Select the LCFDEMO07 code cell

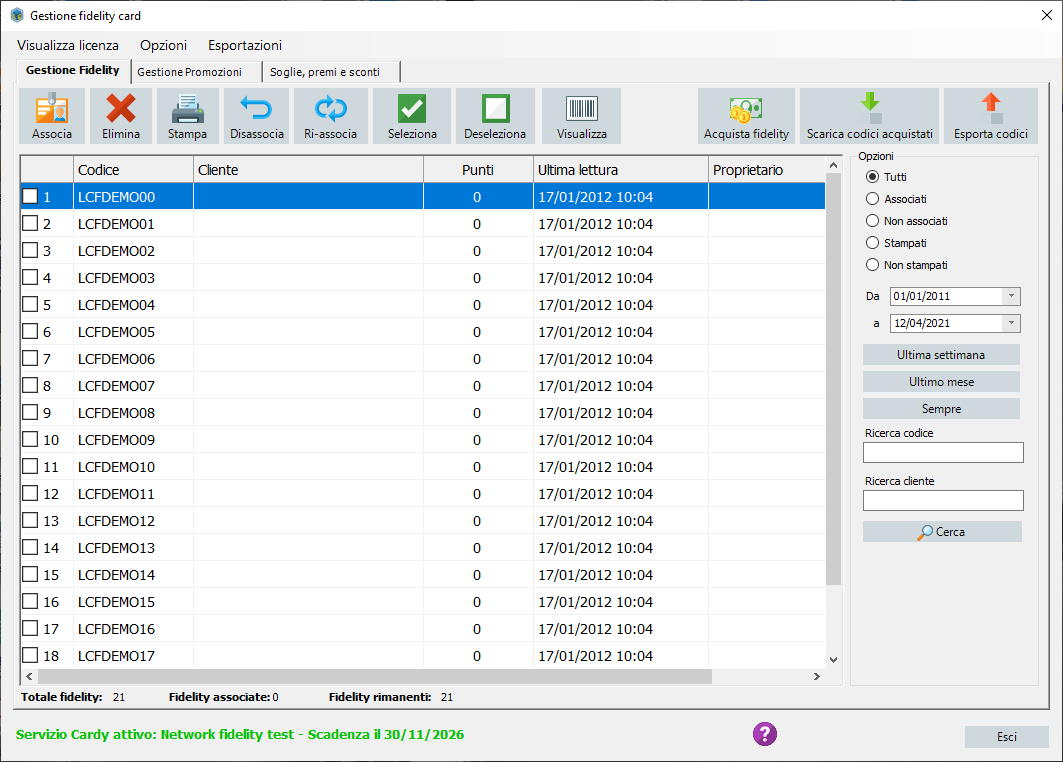click(133, 386)
